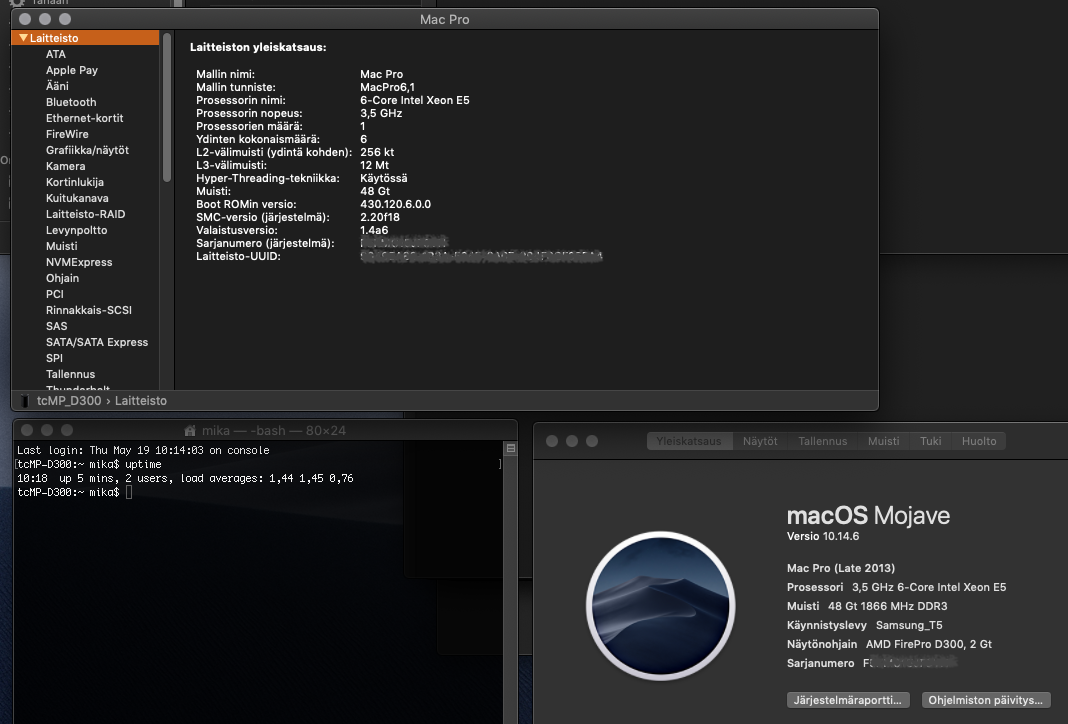Viewport: 1068px width, 724px height.
Task: Select Apple Pay in the sidebar
Action: [x=72, y=70]
